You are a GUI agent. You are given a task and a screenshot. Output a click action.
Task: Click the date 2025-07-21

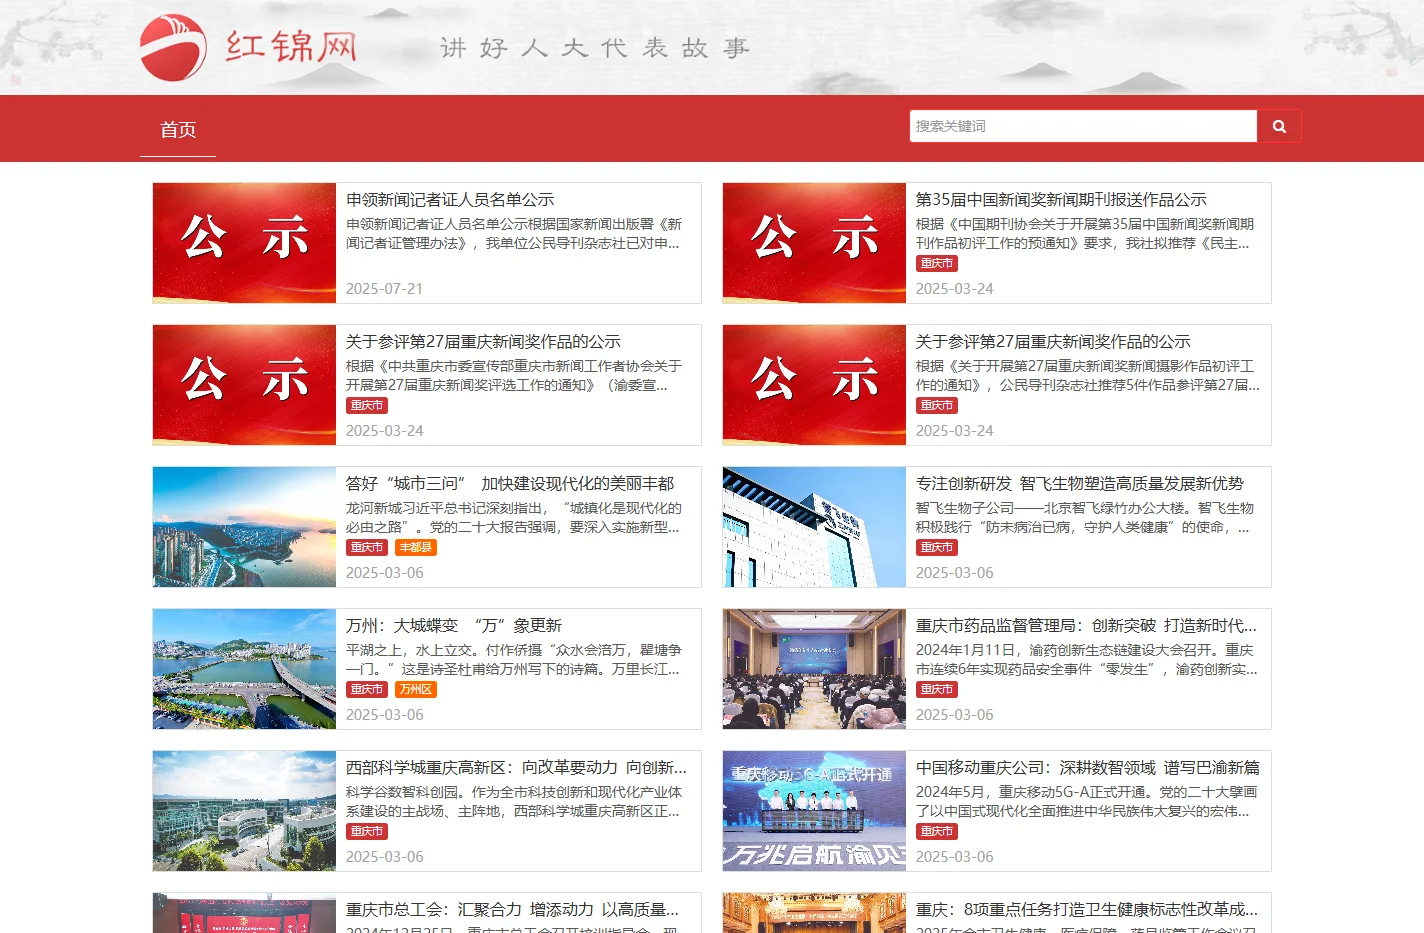385,289
